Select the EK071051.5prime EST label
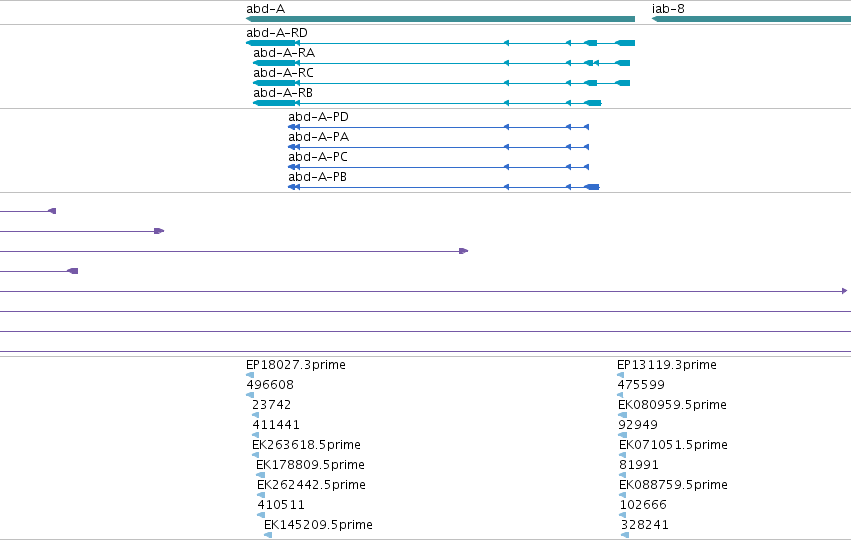This screenshot has height=540, width=851. [x=674, y=445]
